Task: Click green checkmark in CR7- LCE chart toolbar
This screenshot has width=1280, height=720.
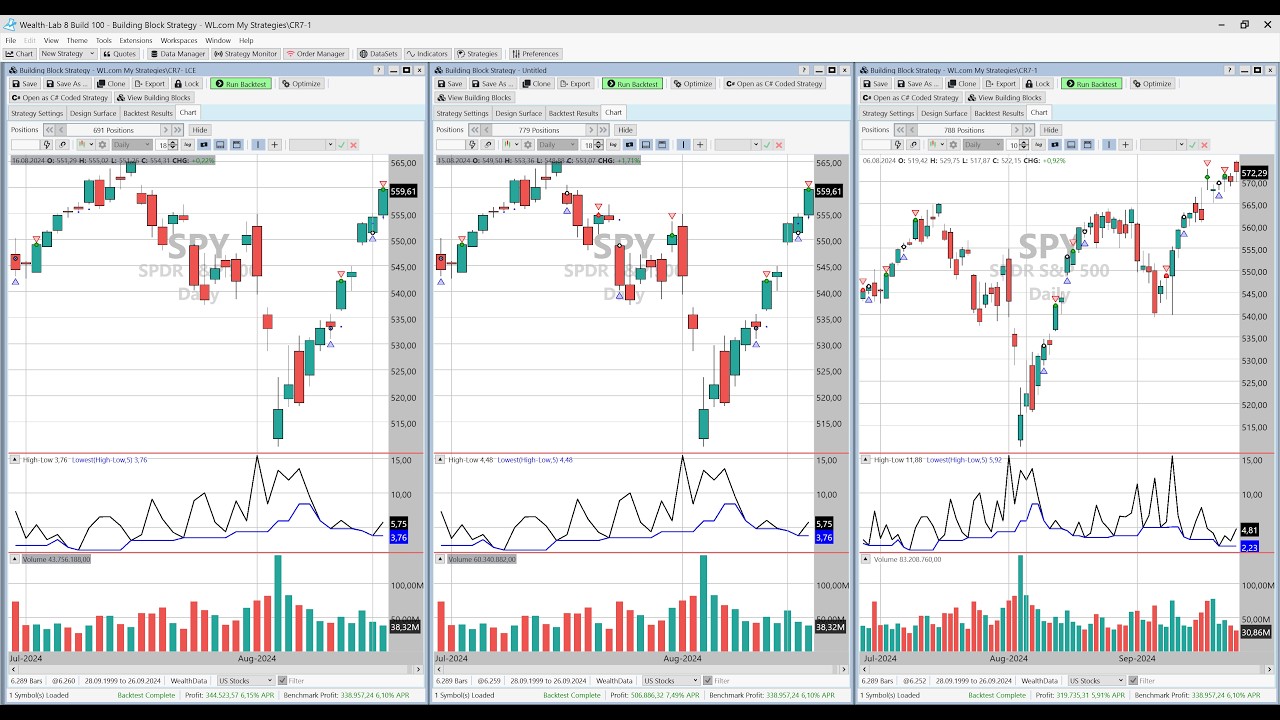Action: tap(341, 145)
